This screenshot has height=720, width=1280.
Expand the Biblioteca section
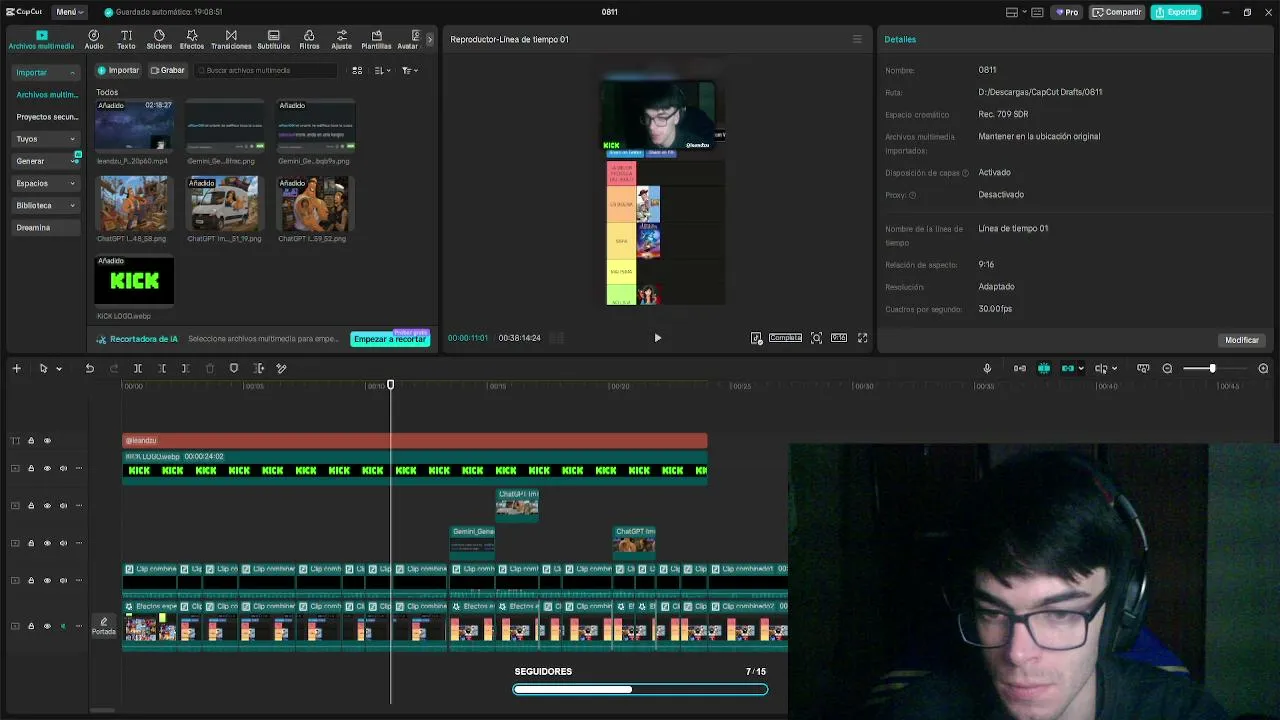tap(46, 205)
